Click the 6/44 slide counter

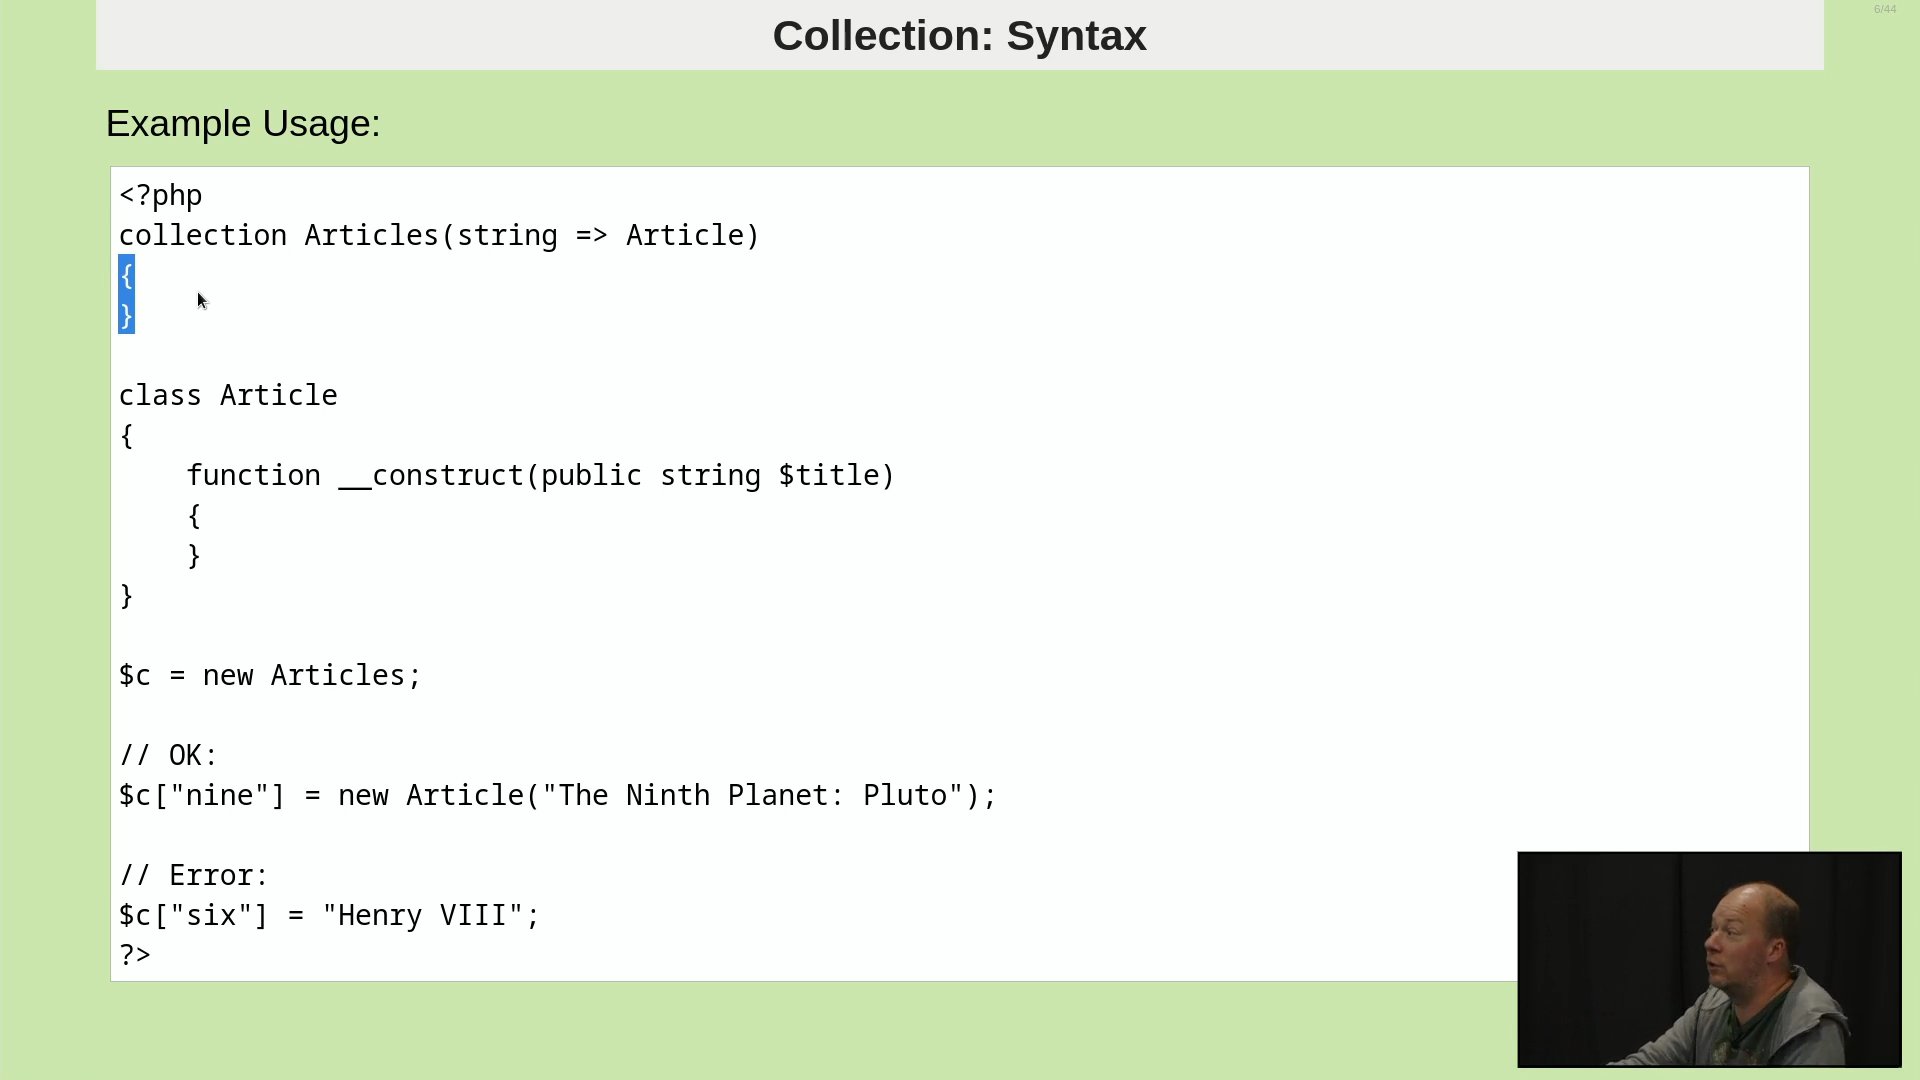1884,9
